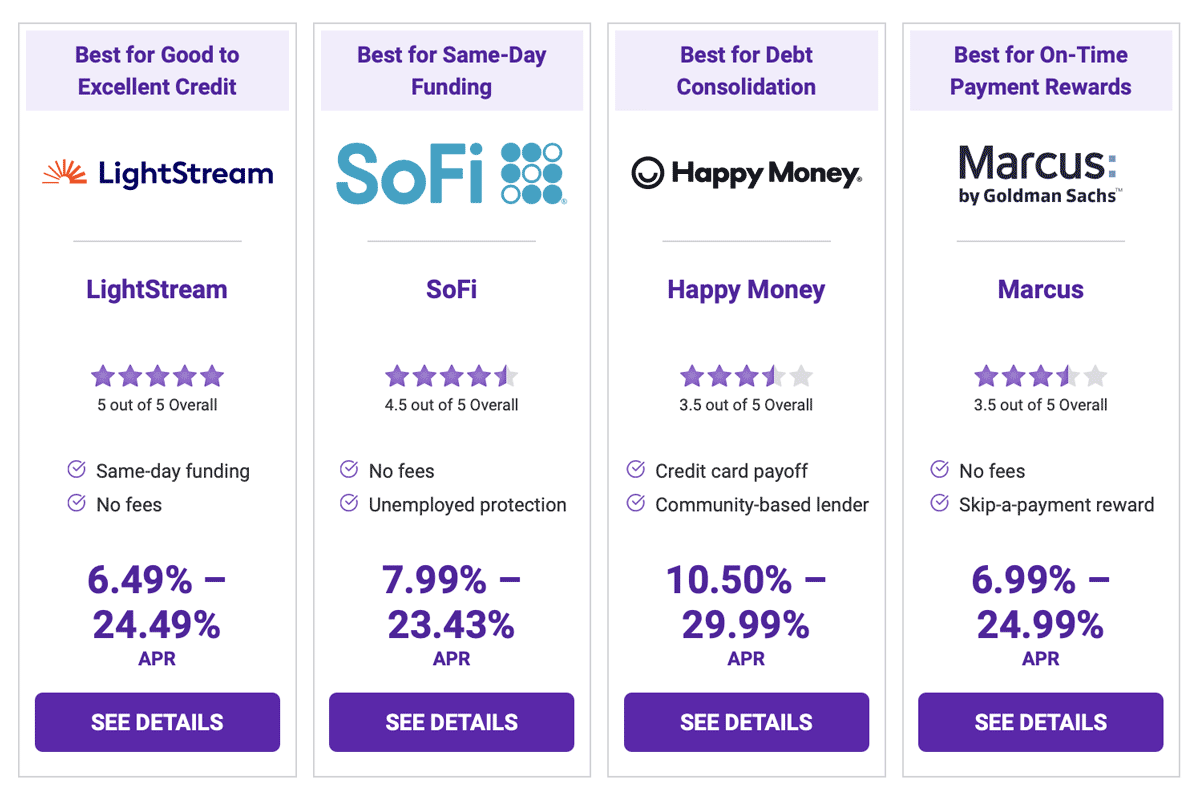Click the checkmark next to Skip-a-payment reward
The height and width of the screenshot is (800, 1200).
coord(938,505)
